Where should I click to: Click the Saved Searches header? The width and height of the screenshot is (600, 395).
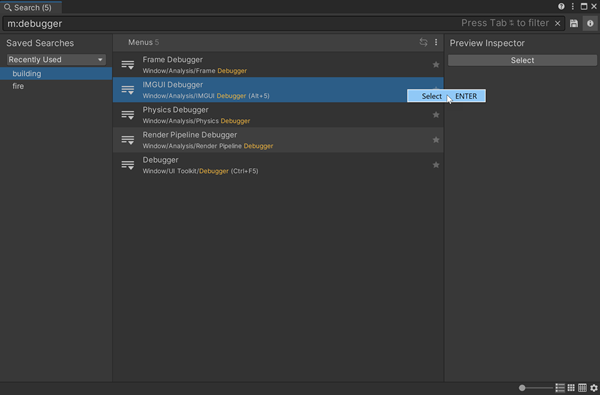40,43
